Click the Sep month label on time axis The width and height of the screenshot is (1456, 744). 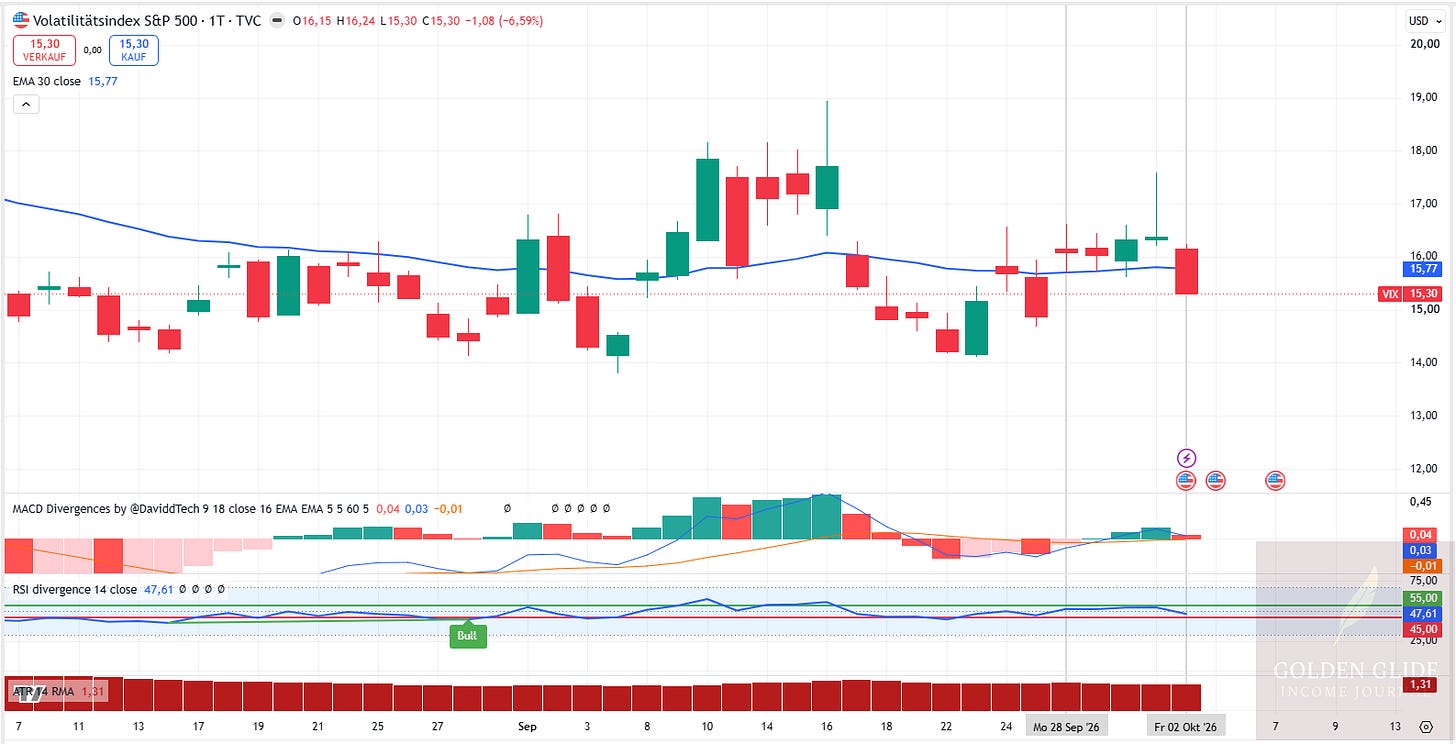click(x=528, y=727)
